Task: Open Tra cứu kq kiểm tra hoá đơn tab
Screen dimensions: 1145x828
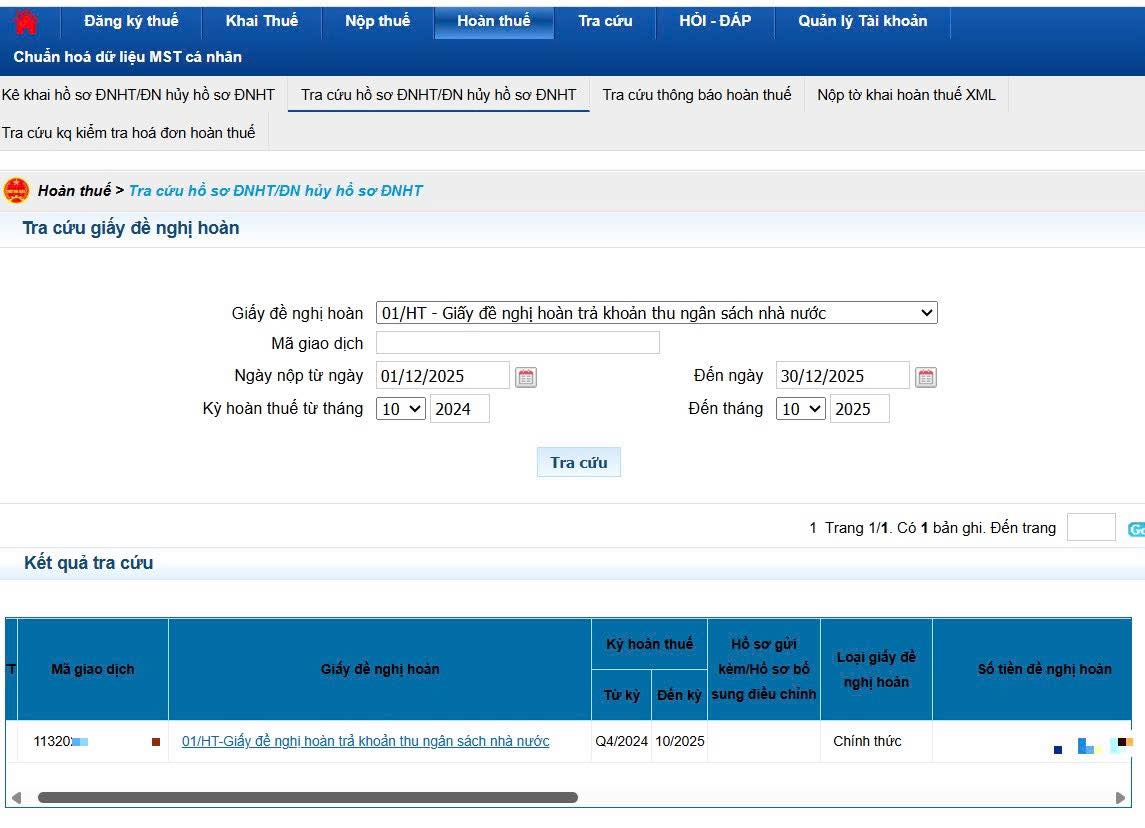Action: coord(129,133)
